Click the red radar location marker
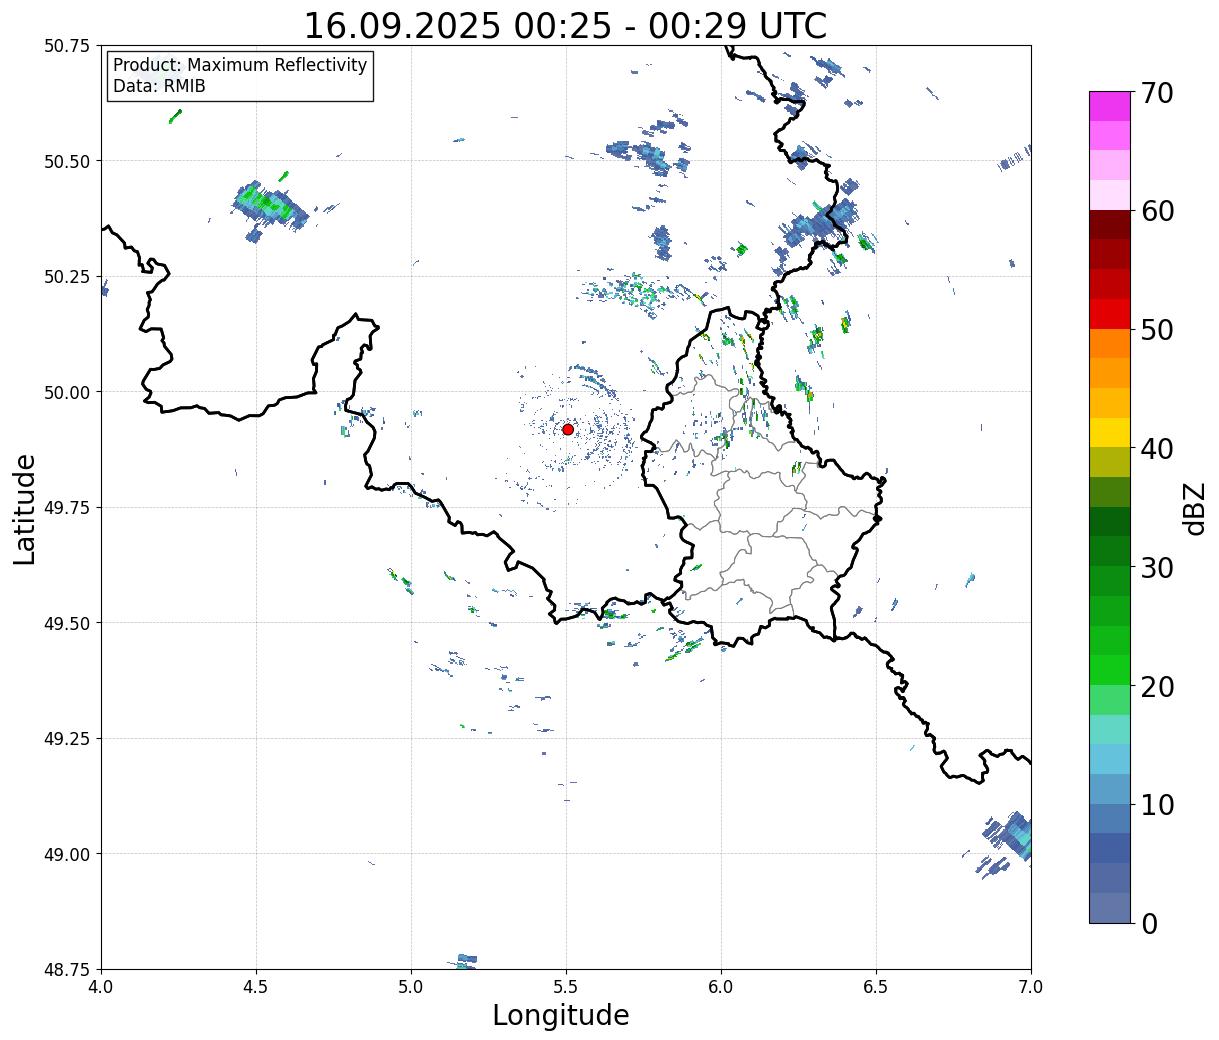The width and height of the screenshot is (1219, 1040). click(x=568, y=429)
